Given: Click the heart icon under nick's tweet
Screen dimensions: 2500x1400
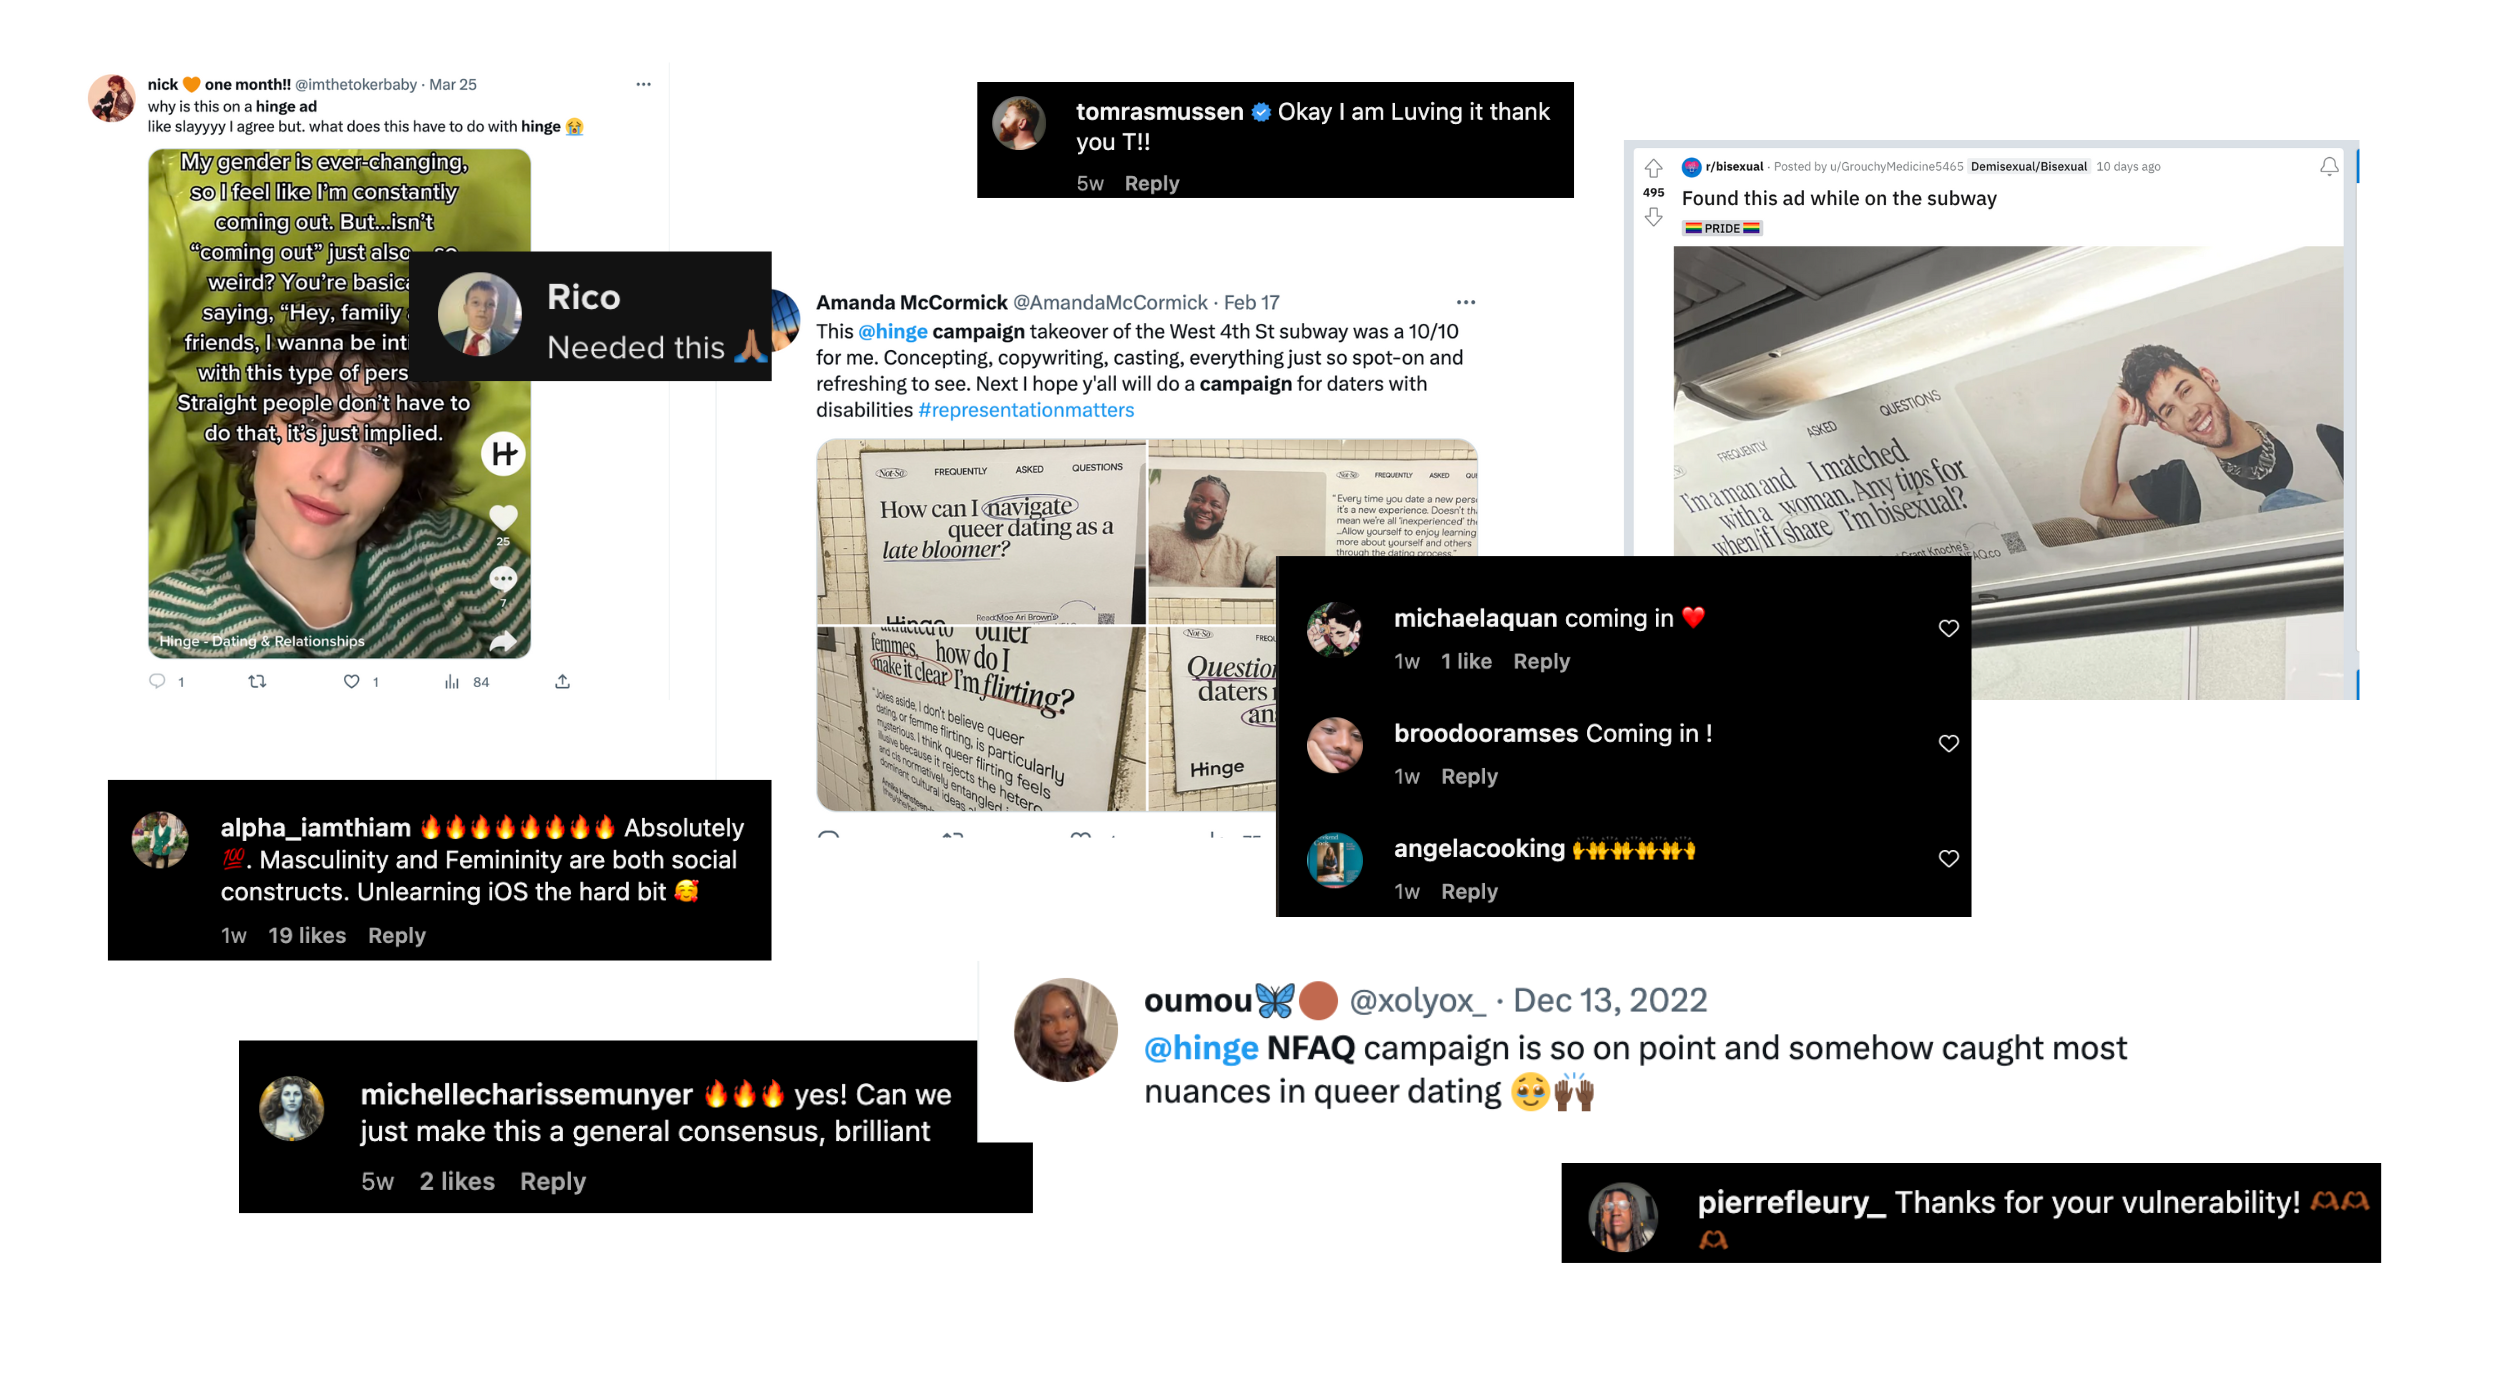Looking at the screenshot, I should click(x=351, y=681).
